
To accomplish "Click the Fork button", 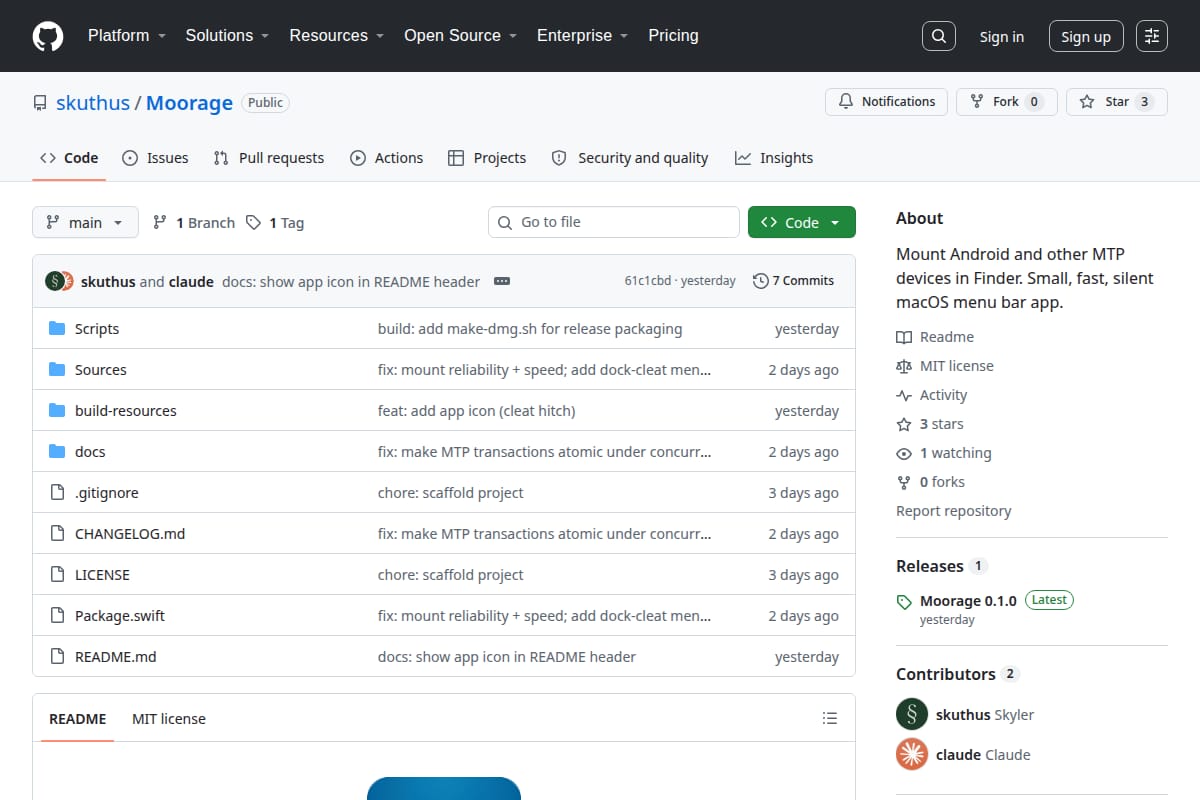I will 1007,101.
